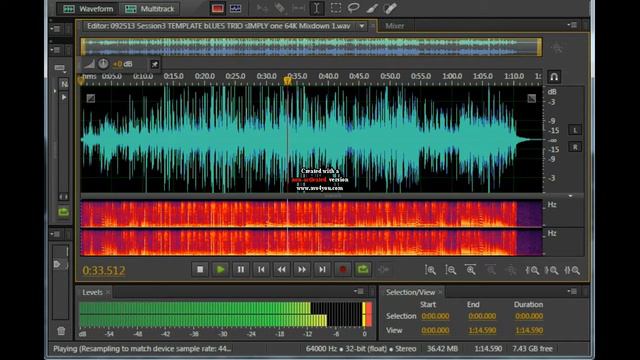Screen dimensions: 640x360
Task: Select the Time Selection tool
Action: click(x=317, y=8)
